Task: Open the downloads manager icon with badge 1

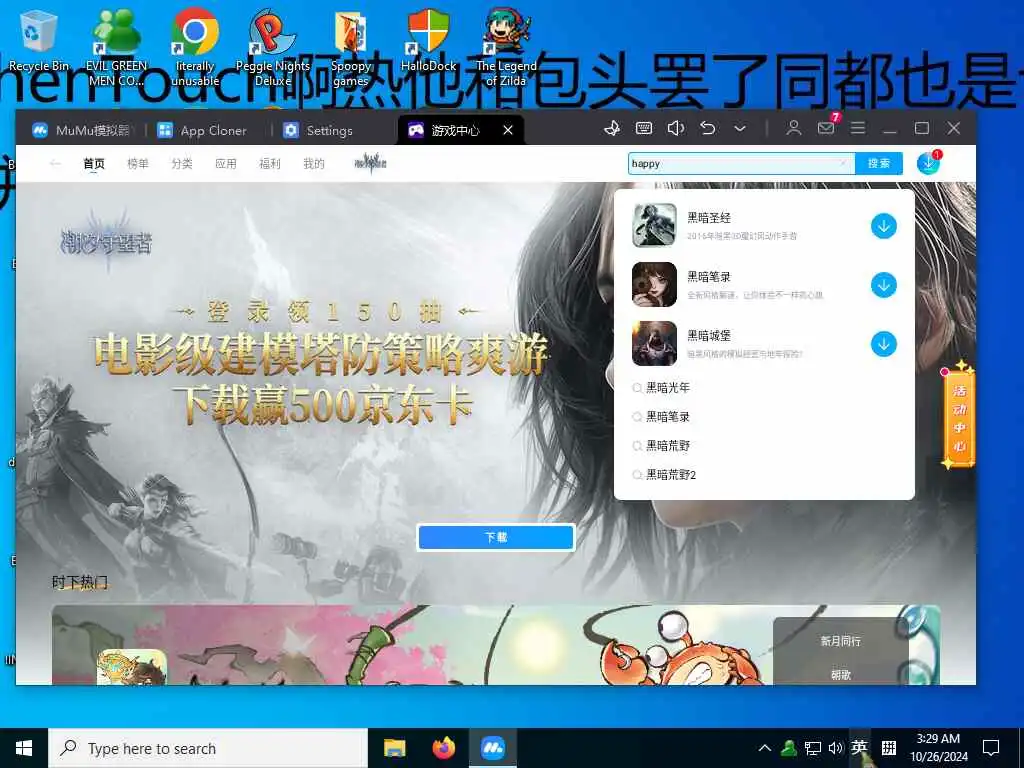Action: coord(929,162)
